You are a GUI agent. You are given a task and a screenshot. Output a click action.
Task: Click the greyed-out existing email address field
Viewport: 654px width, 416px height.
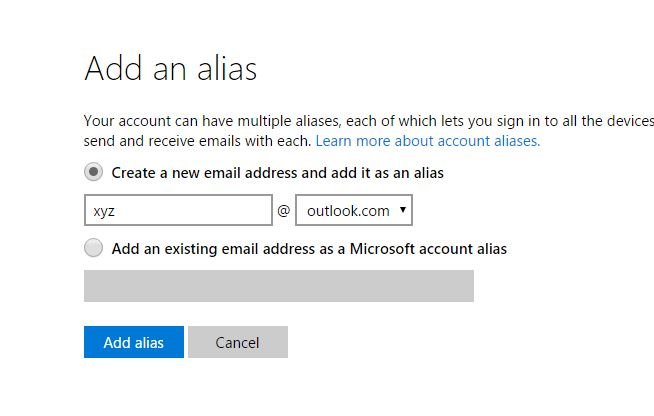pyautogui.click(x=278, y=285)
